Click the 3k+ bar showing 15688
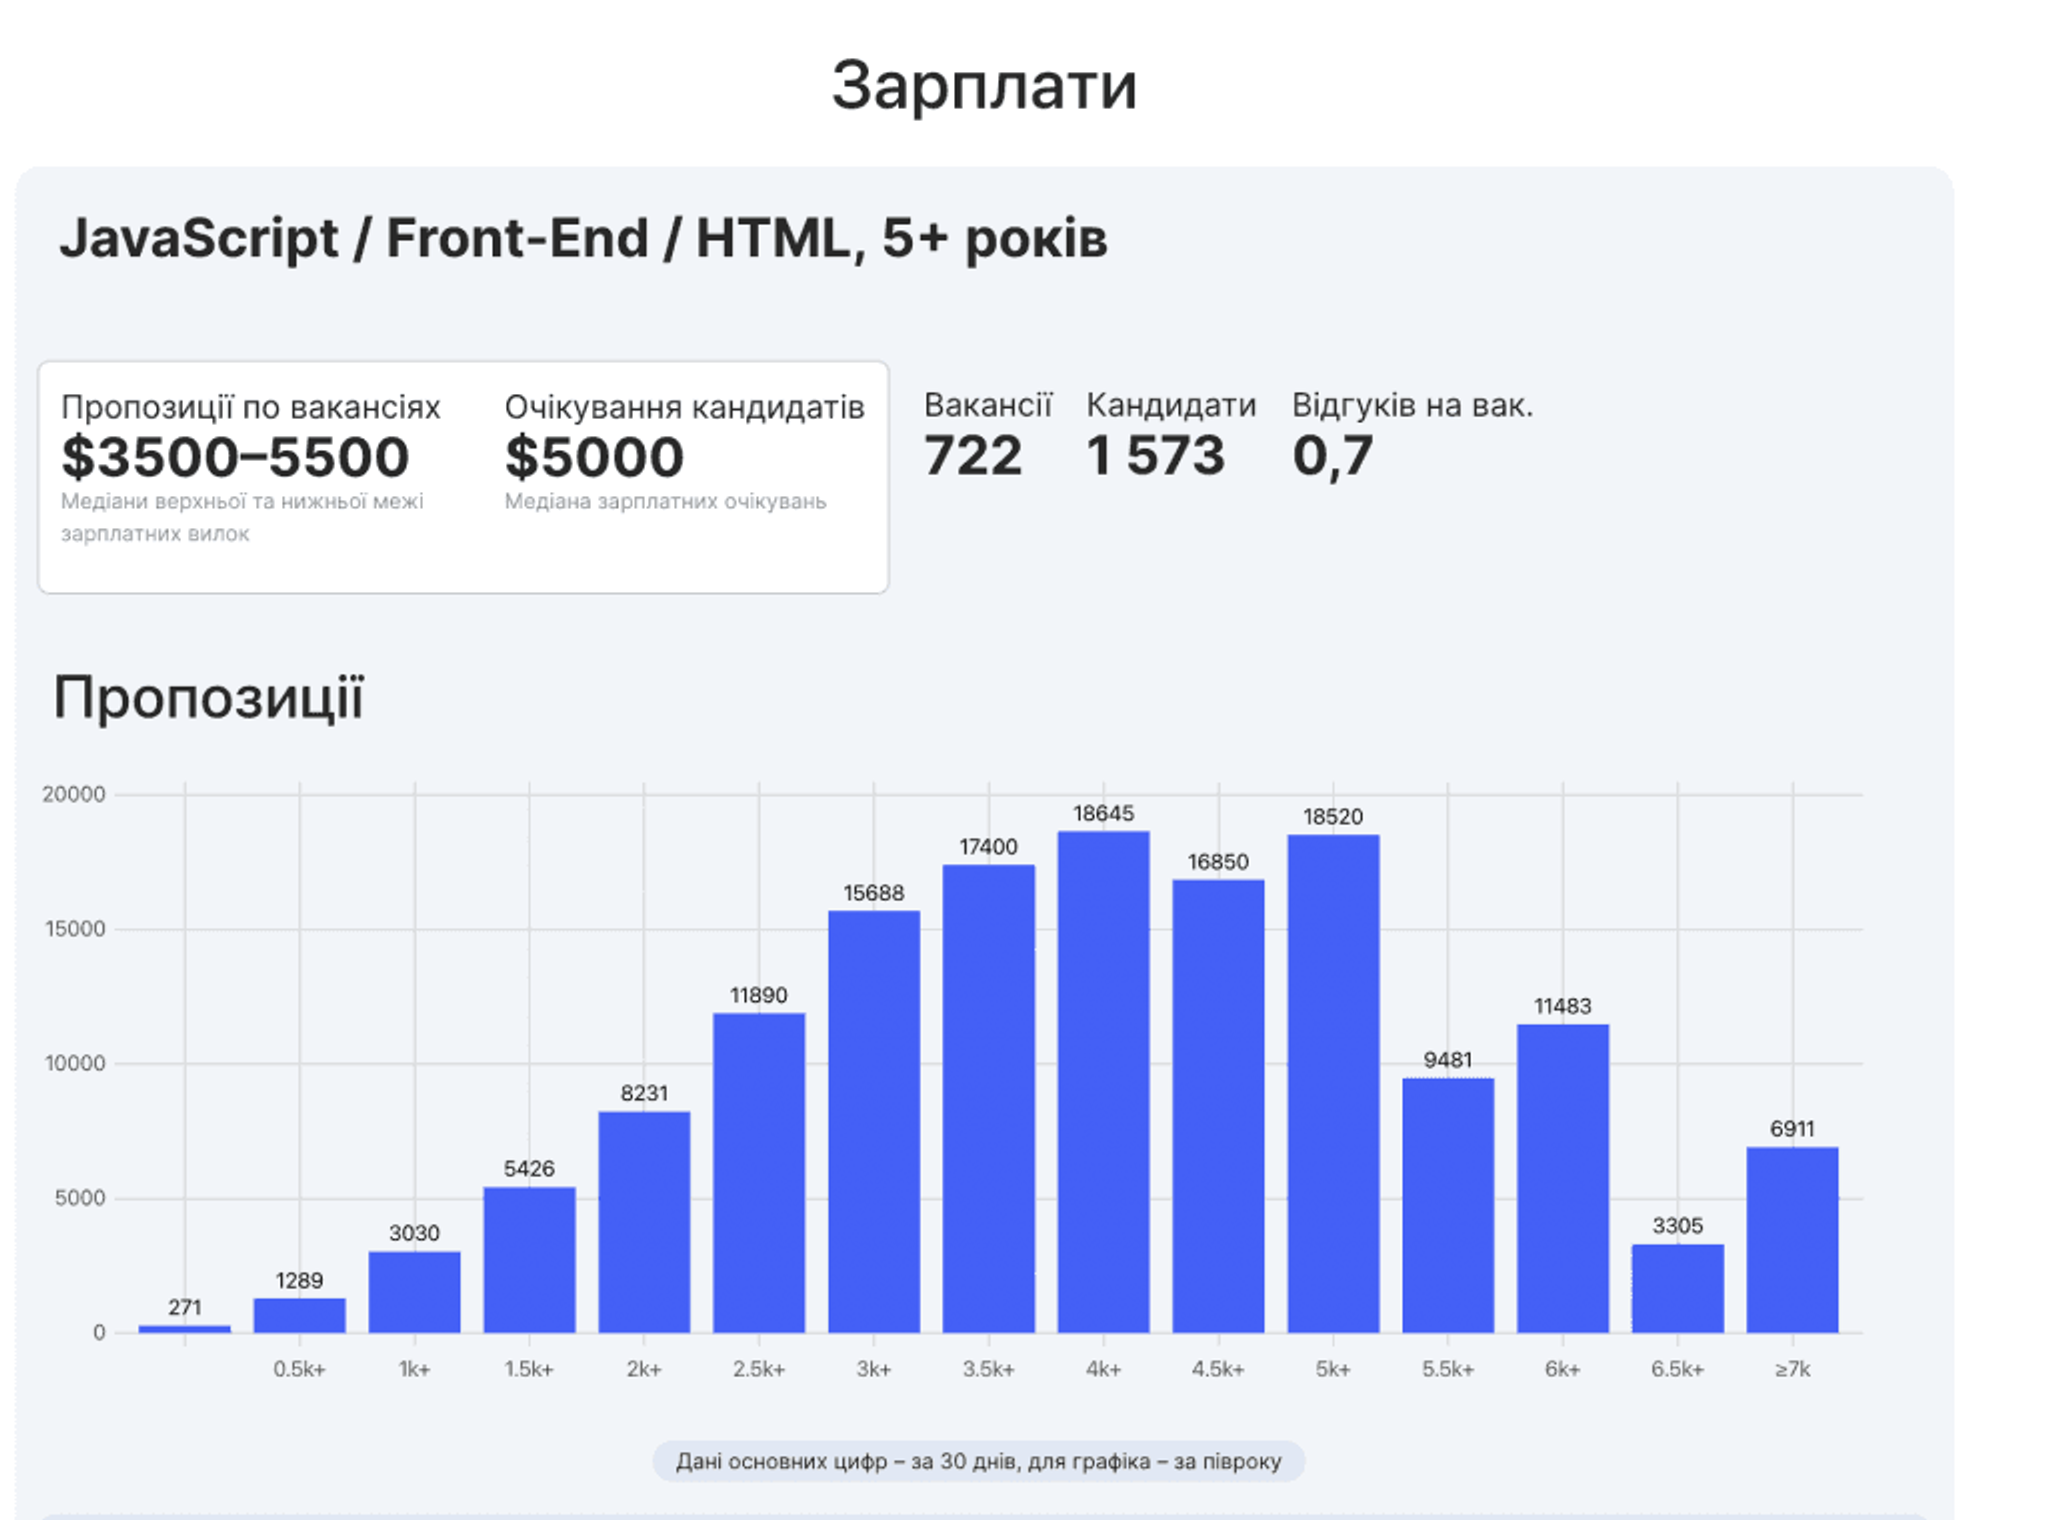2048x1520 pixels. point(873,1121)
